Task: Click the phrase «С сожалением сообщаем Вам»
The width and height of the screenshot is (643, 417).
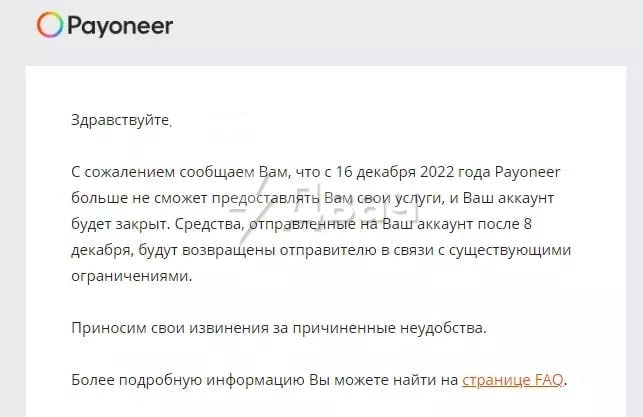Action: [180, 172]
